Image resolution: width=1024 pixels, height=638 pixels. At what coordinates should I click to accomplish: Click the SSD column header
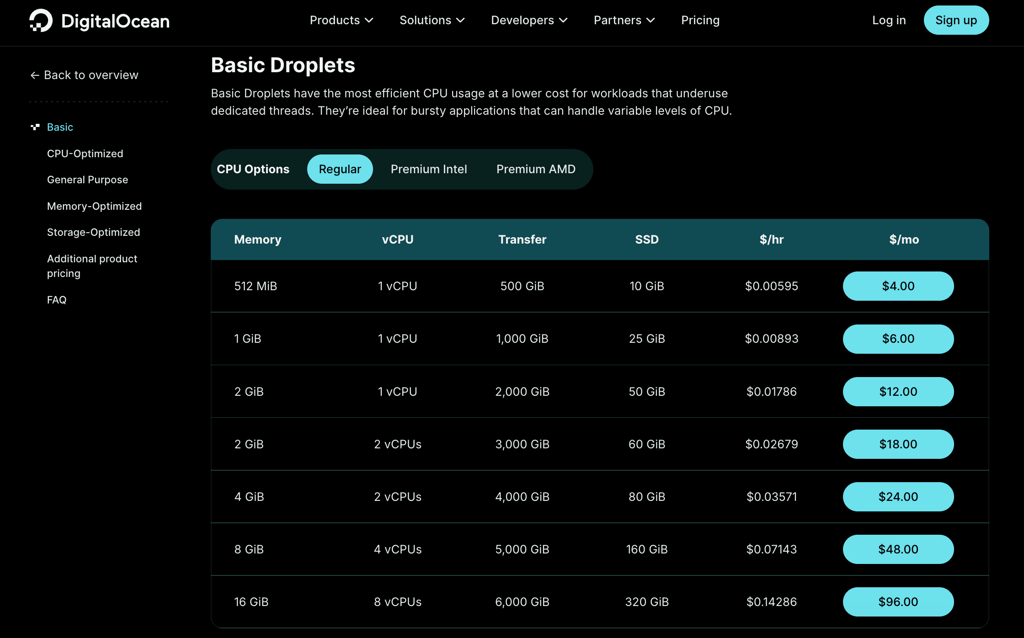647,240
